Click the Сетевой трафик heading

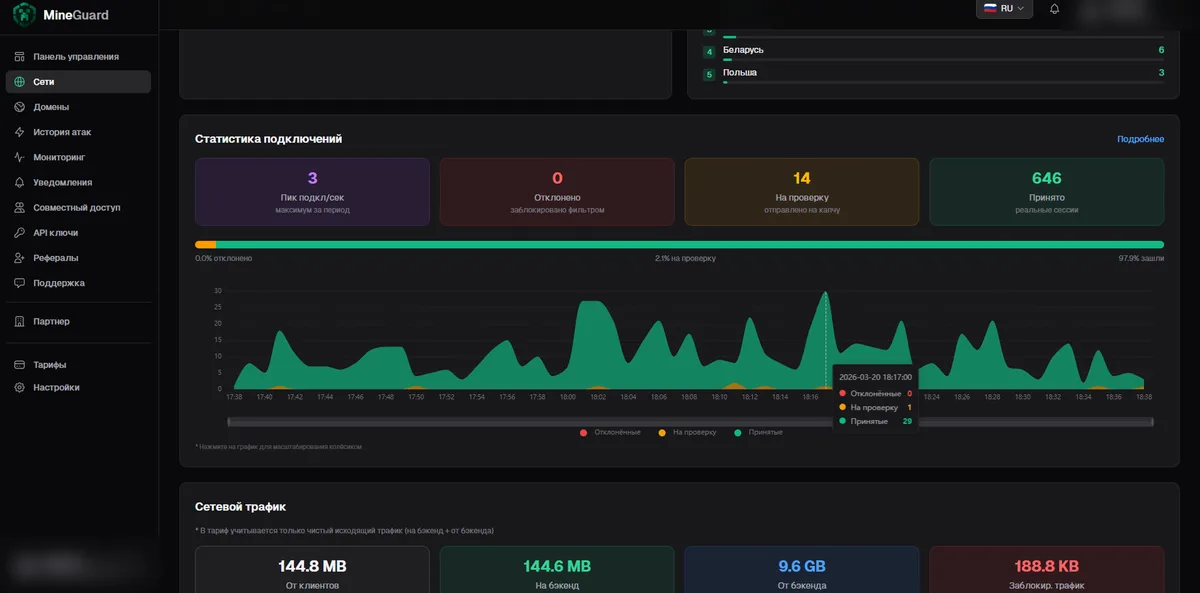241,507
